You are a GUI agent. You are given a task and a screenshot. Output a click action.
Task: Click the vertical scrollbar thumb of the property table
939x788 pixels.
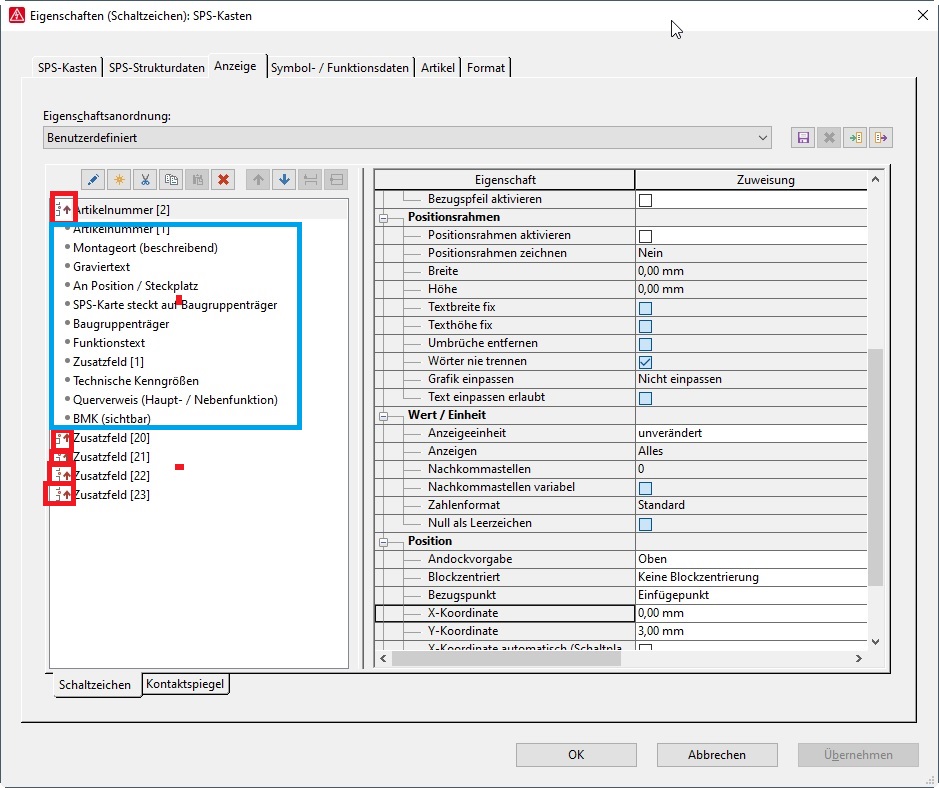pos(875,467)
